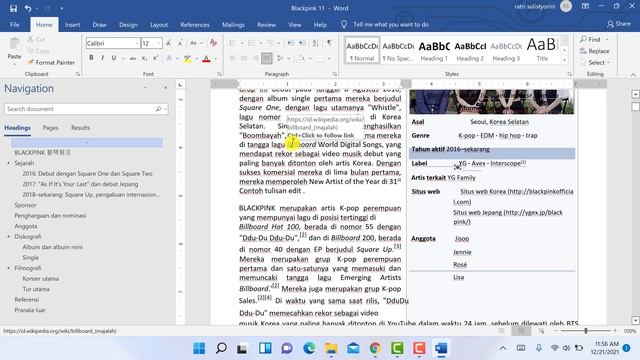
Task: Toggle Subscript formatting
Action: click(x=144, y=58)
